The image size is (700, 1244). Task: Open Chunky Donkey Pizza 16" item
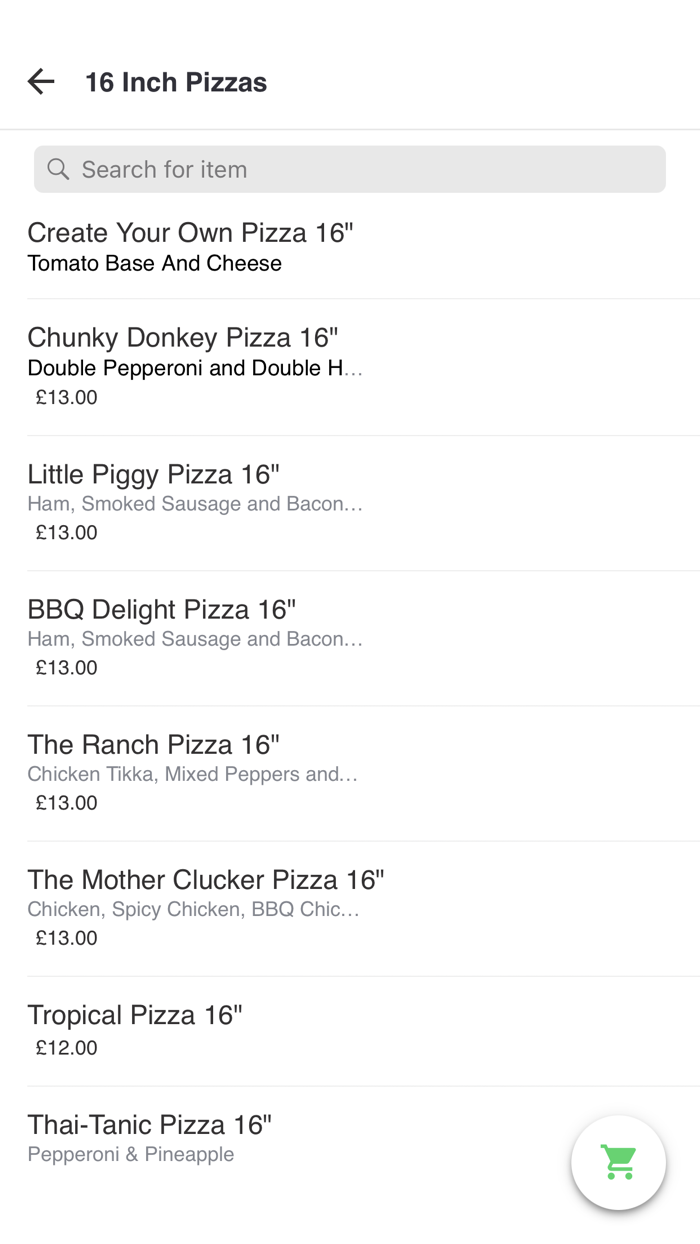click(183, 338)
